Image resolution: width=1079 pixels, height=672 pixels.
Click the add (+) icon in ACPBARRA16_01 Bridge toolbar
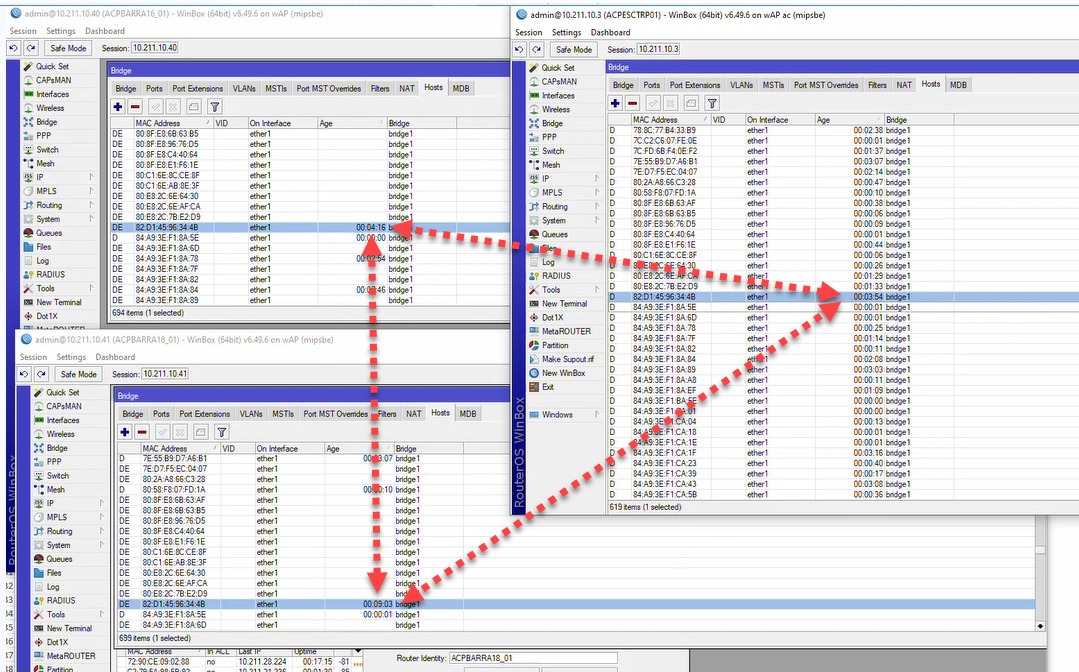(x=118, y=107)
